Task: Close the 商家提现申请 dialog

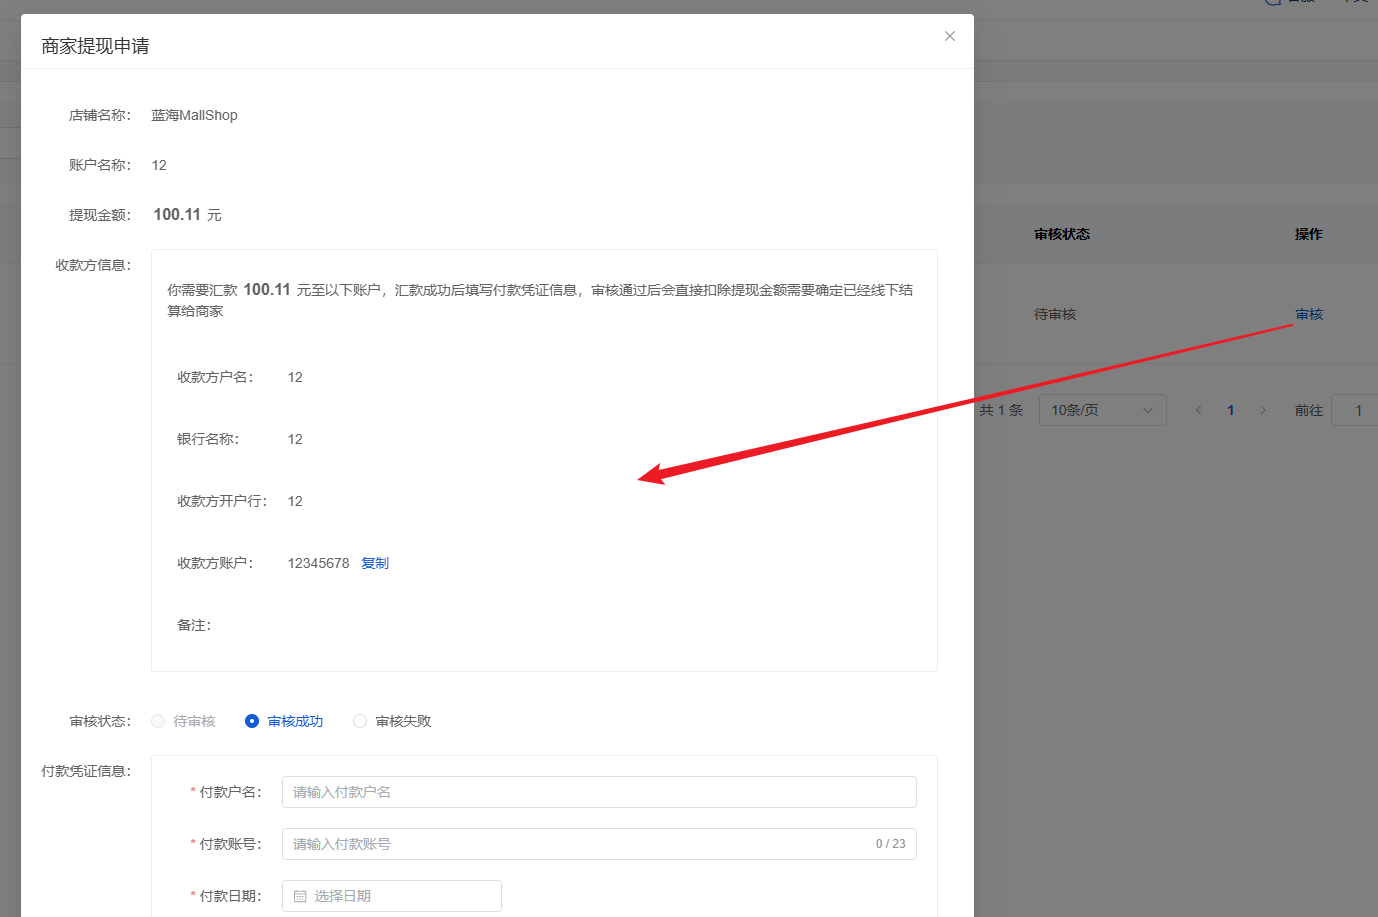Action: coord(950,36)
